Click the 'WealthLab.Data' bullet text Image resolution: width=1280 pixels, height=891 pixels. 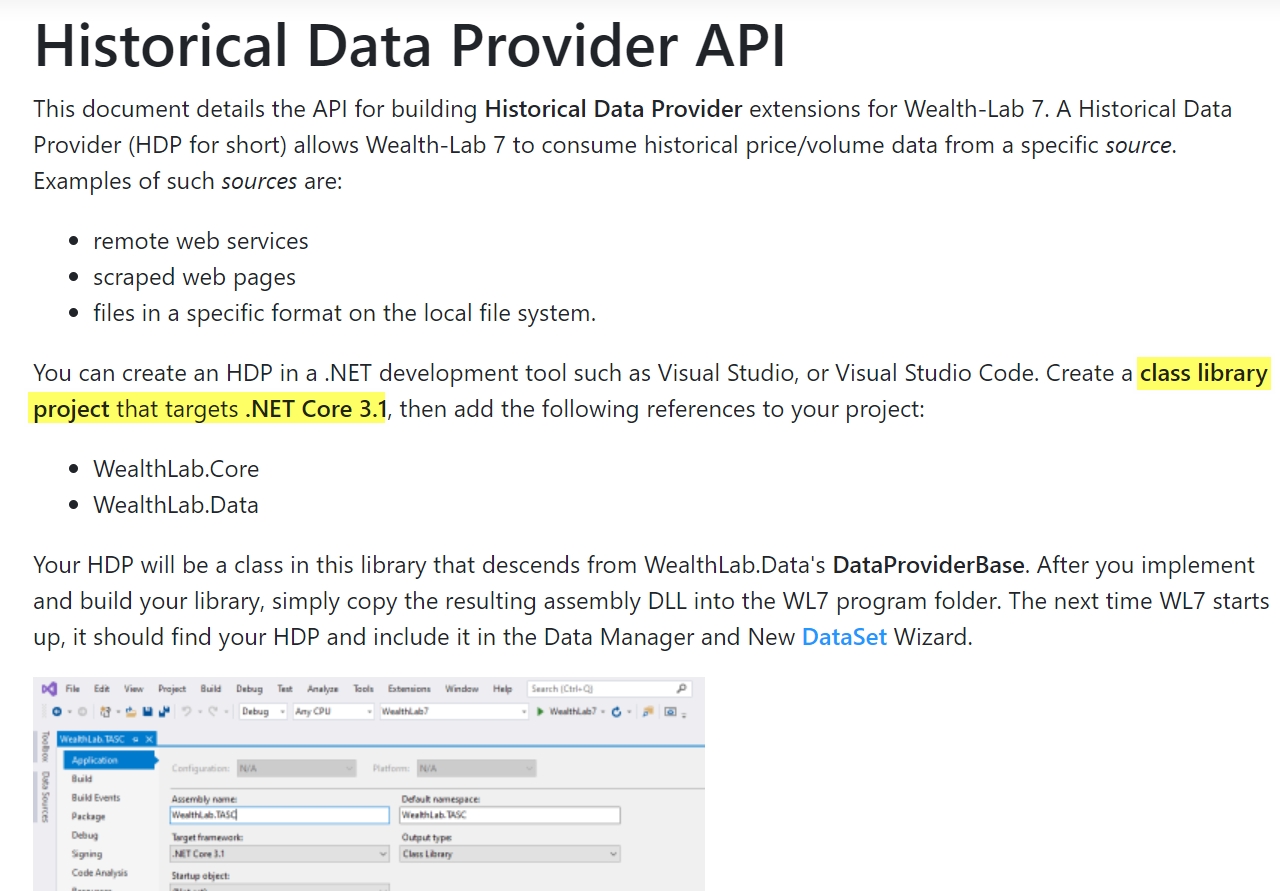(x=176, y=505)
